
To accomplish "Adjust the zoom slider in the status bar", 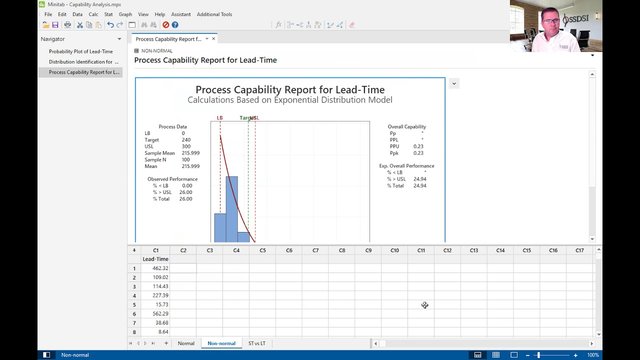I will coord(538,355).
